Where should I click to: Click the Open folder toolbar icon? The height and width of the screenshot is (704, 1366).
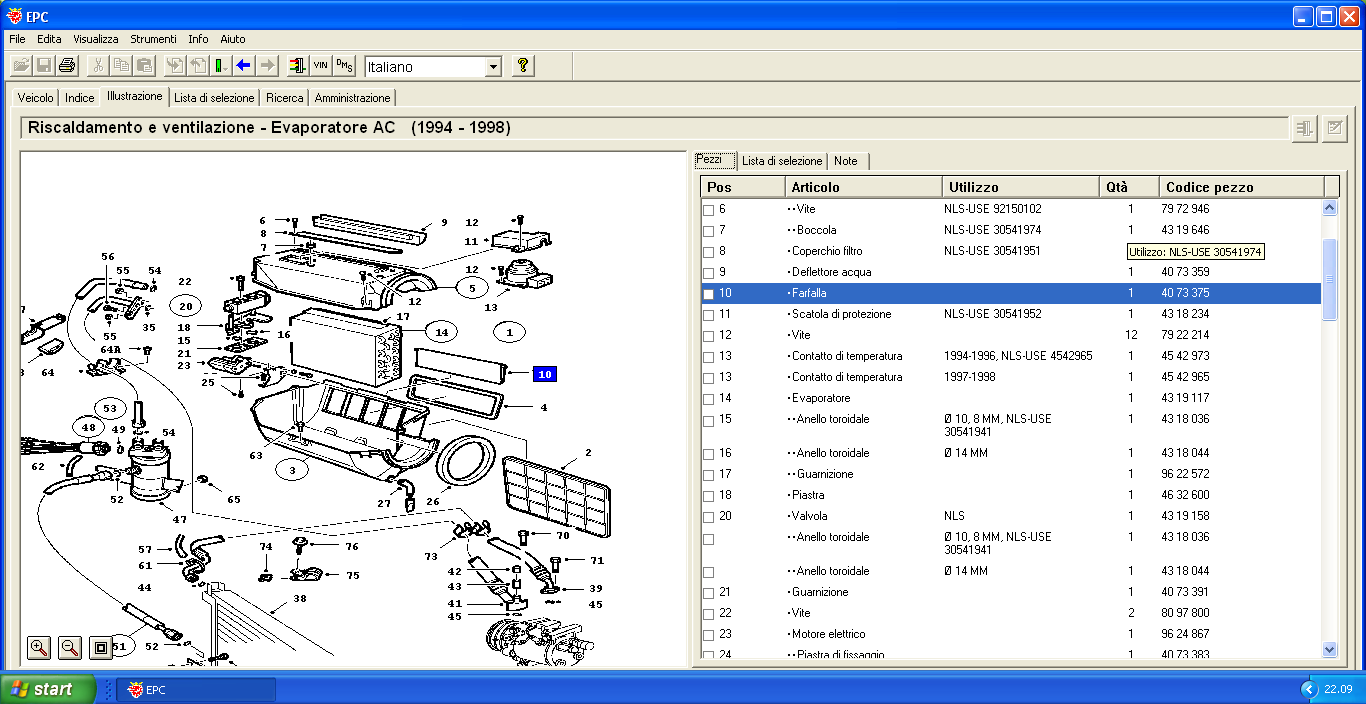coord(21,66)
